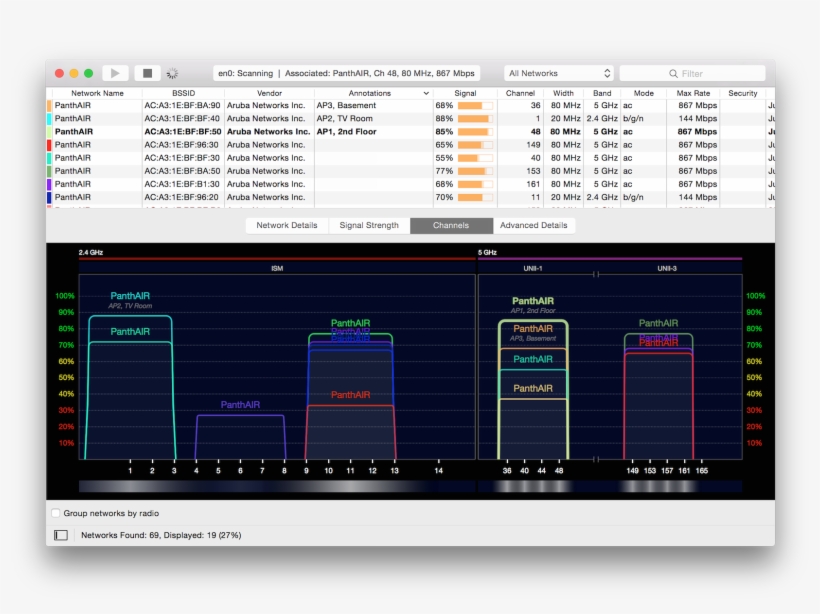Enable Group networks by radio
820x614 pixels.
pos(55,513)
